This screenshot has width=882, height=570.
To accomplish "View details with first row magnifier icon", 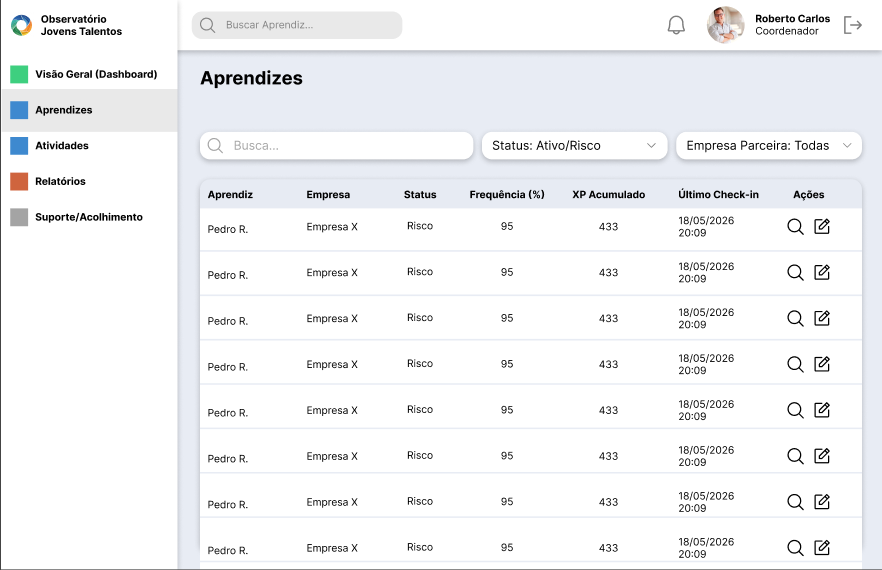I will click(795, 227).
